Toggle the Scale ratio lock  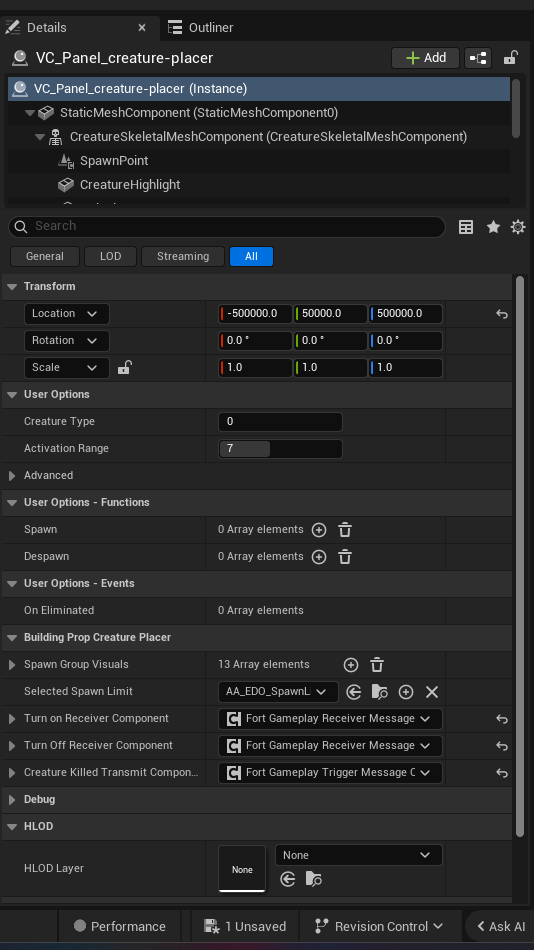coord(124,367)
